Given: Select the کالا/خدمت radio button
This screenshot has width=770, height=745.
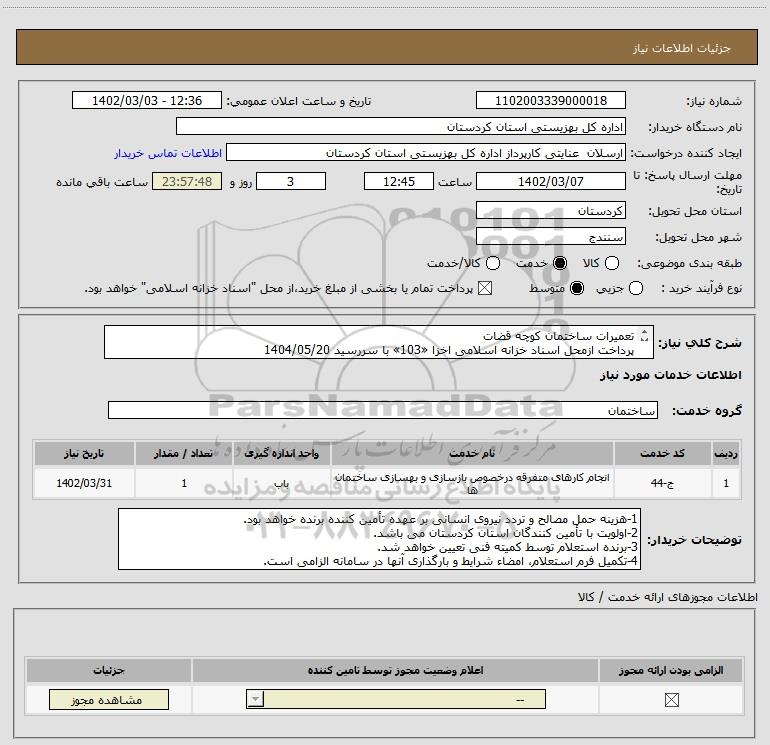Looking at the screenshot, I should tap(493, 263).
